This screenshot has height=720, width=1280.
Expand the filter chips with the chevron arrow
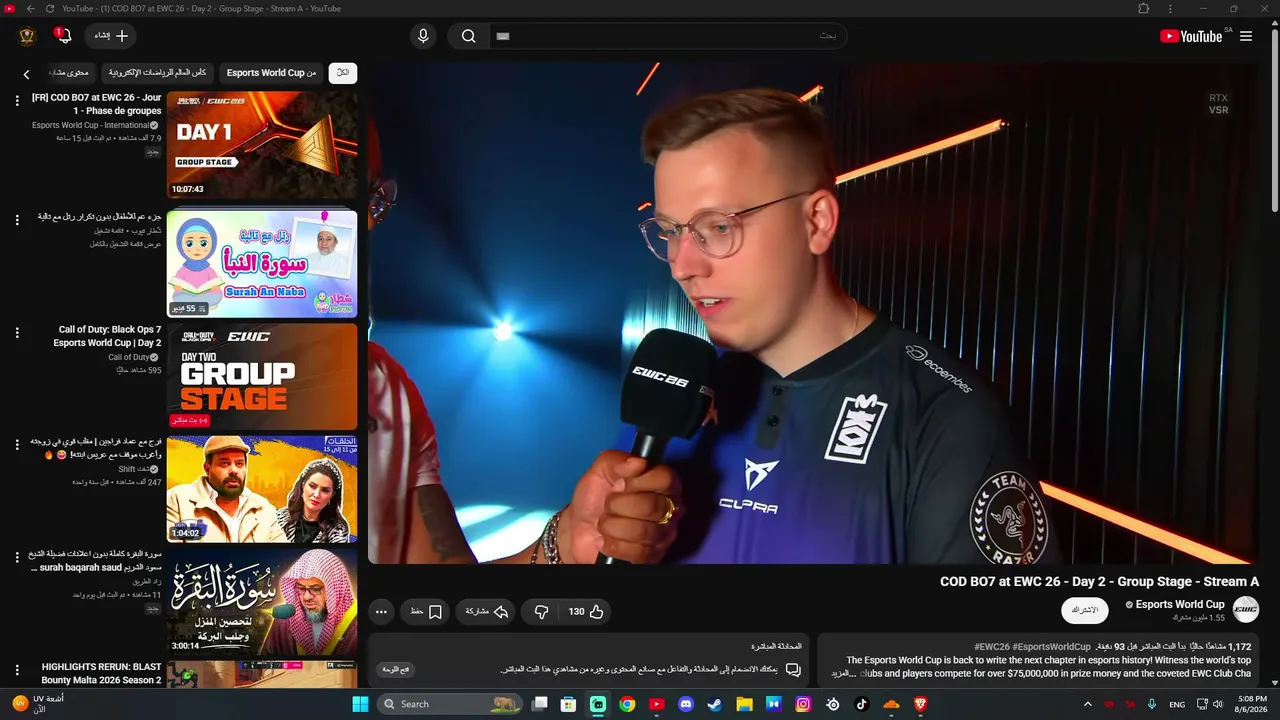[x=27, y=74]
